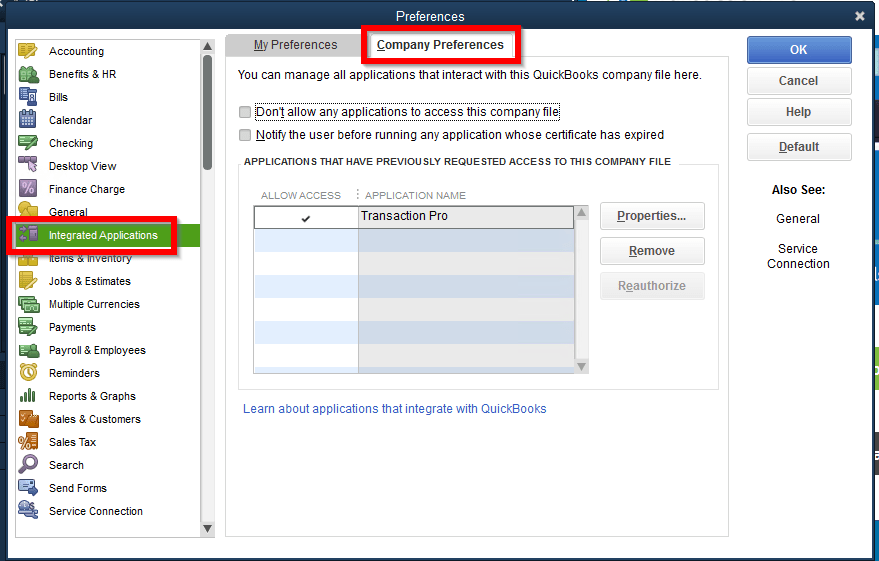Close the Preferences dialog
The height and width of the screenshot is (561, 879).
(x=859, y=16)
